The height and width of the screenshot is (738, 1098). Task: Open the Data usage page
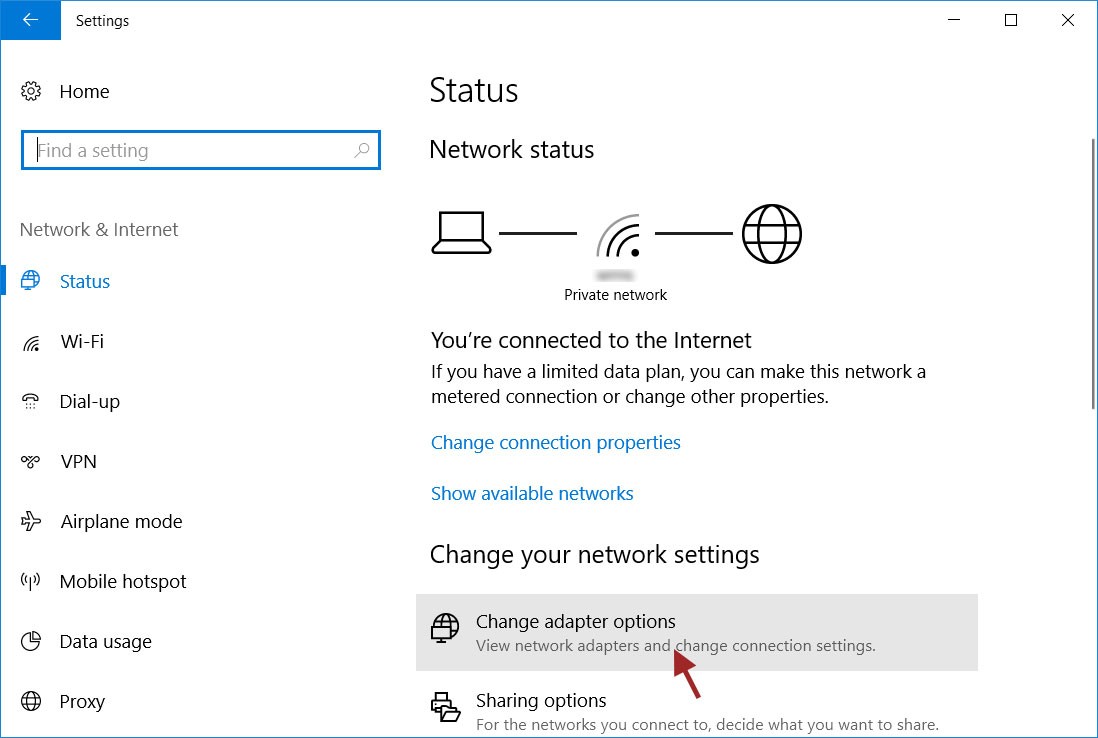pos(105,641)
